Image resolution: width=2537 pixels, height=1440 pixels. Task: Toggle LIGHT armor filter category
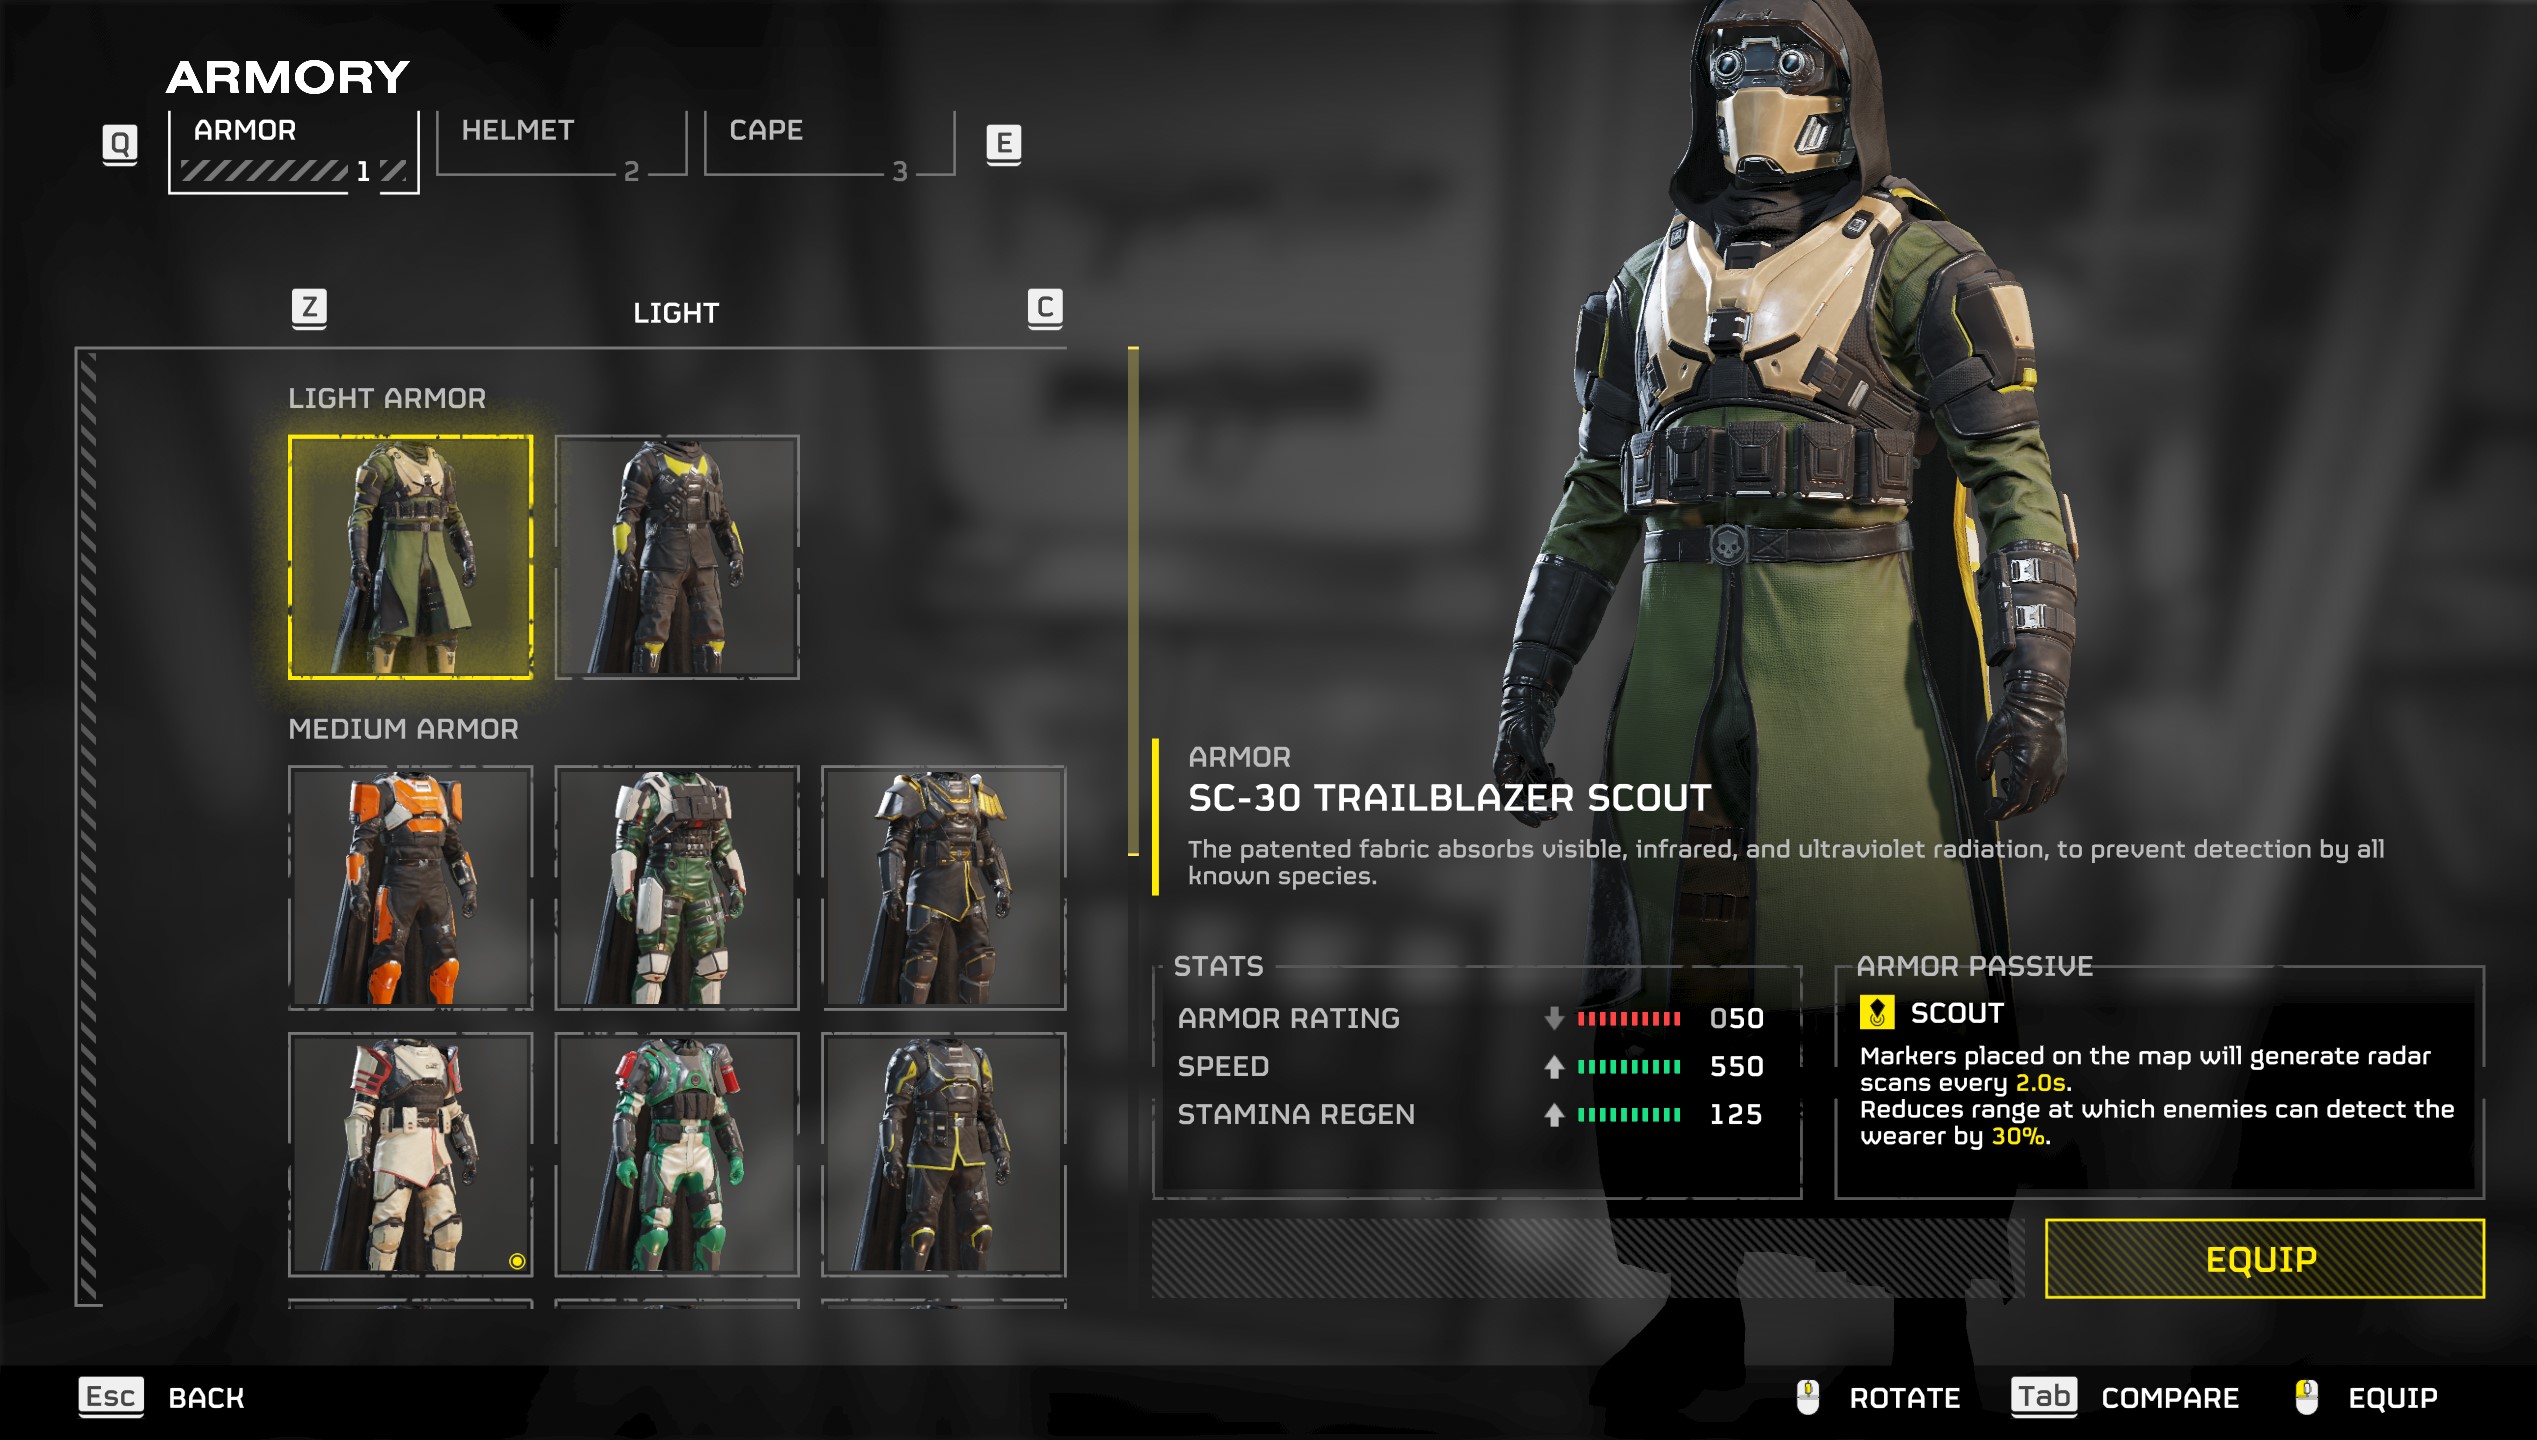pos(680,314)
